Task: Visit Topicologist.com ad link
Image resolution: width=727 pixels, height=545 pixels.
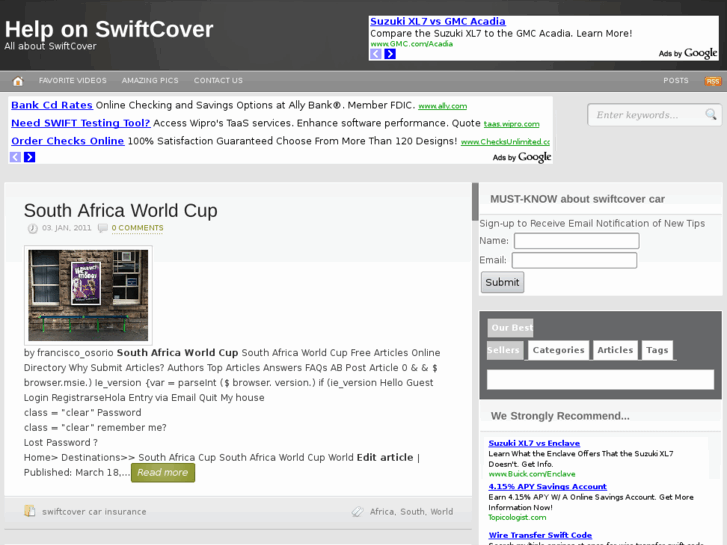Action: coord(517,517)
